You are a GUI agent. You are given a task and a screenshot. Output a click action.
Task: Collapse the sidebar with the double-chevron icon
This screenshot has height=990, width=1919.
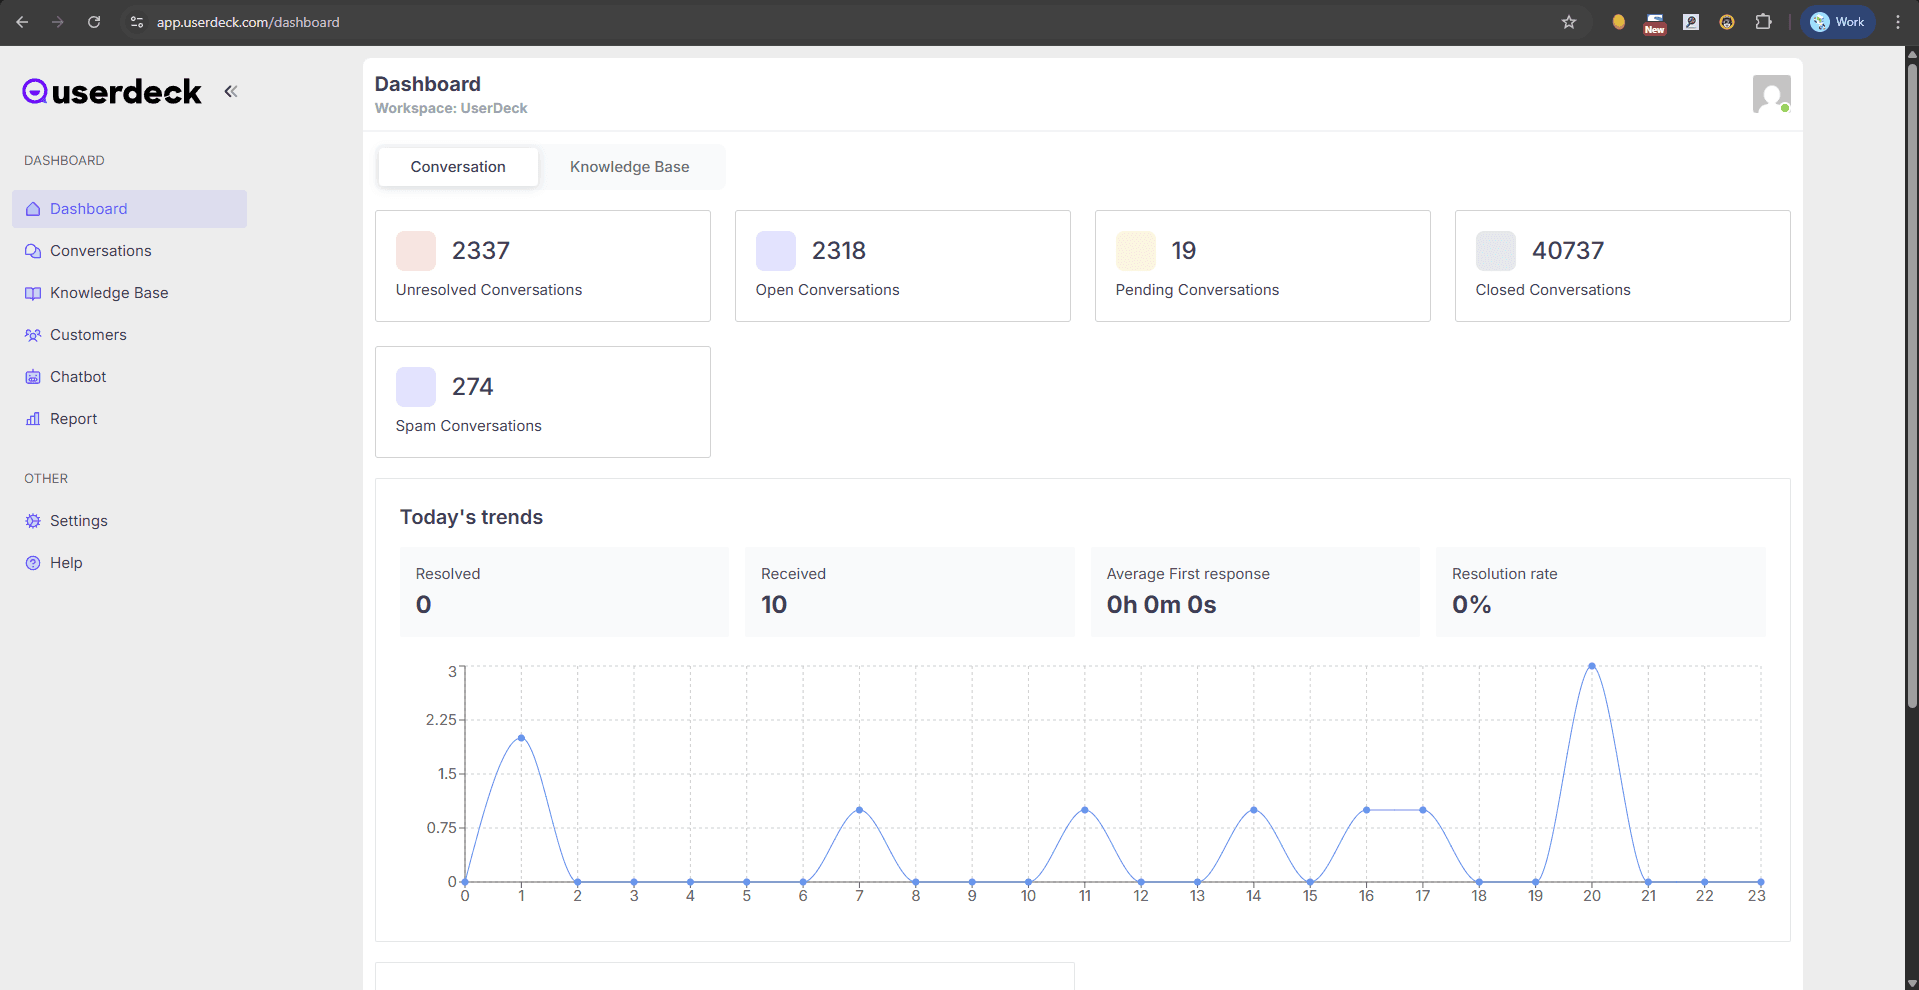(x=231, y=91)
